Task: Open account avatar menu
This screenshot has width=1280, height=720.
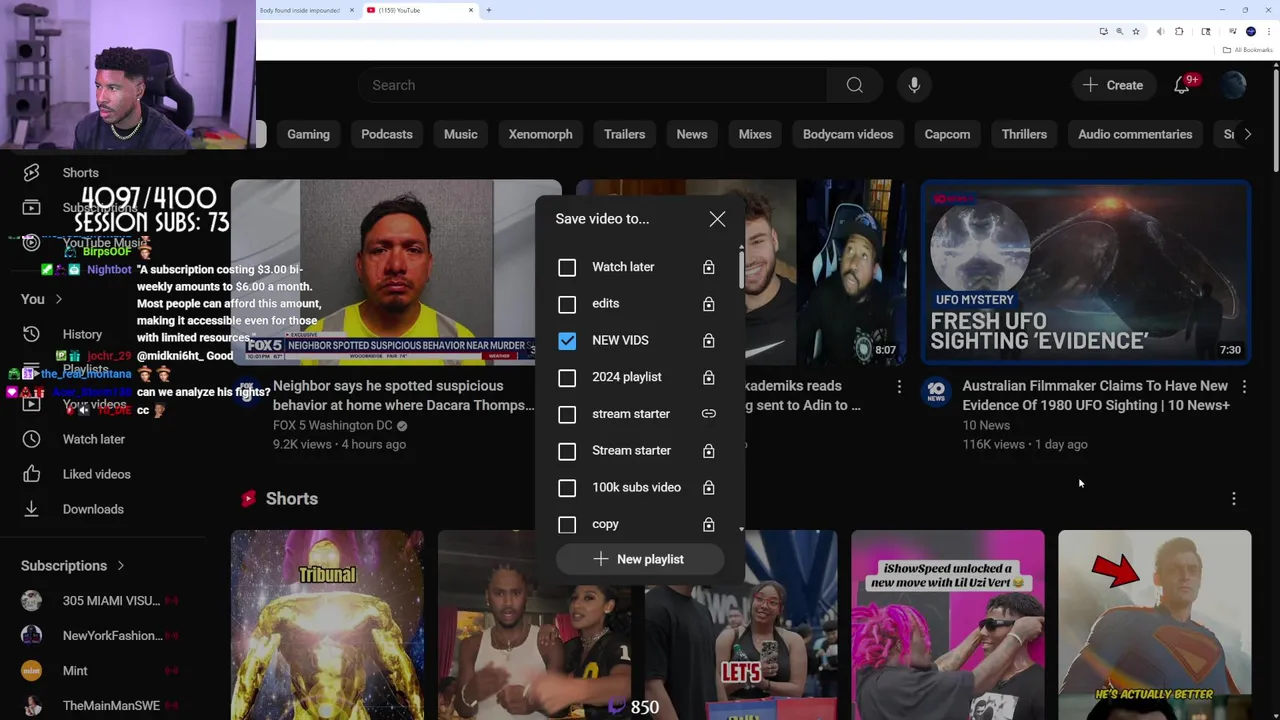Action: point(1233,85)
